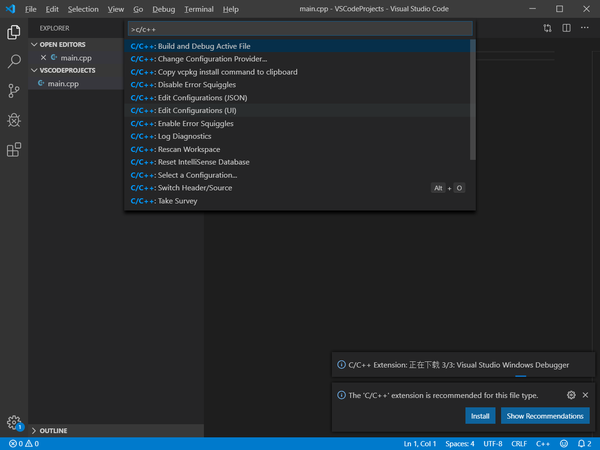Click the command palette list scrollbar
The image size is (600, 450).
(x=473, y=99)
